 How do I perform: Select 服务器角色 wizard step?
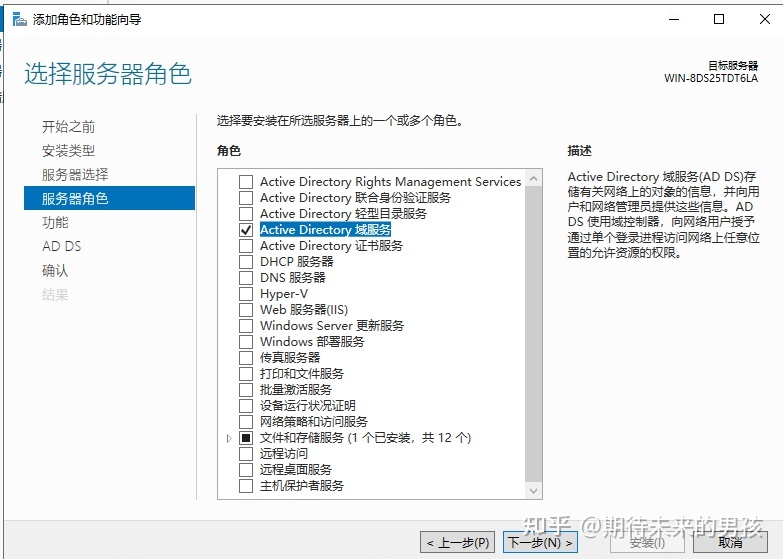109,198
